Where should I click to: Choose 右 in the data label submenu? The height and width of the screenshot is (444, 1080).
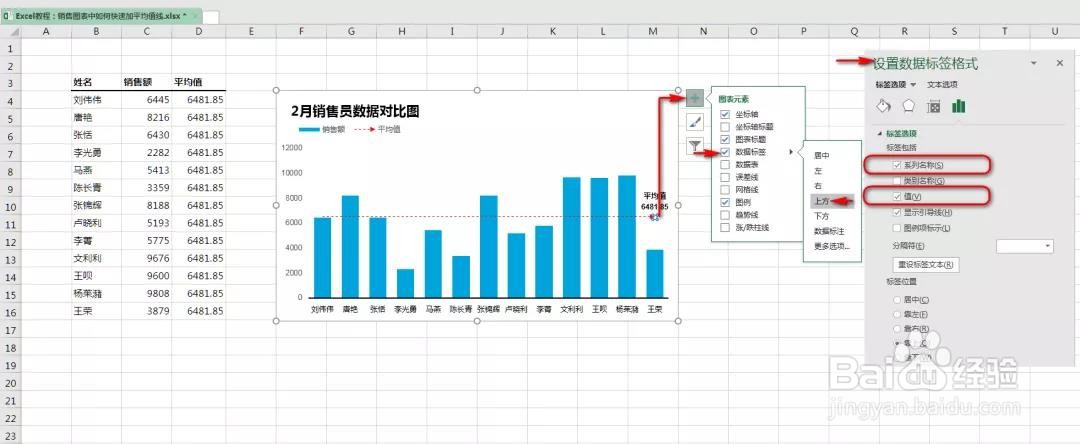pos(818,186)
